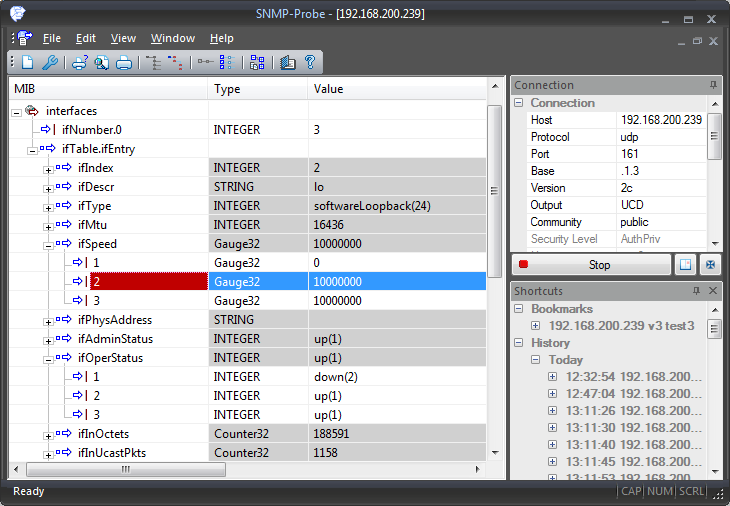Expand the 12:32:54 history entry
The image size is (730, 506).
pyautogui.click(x=552, y=376)
